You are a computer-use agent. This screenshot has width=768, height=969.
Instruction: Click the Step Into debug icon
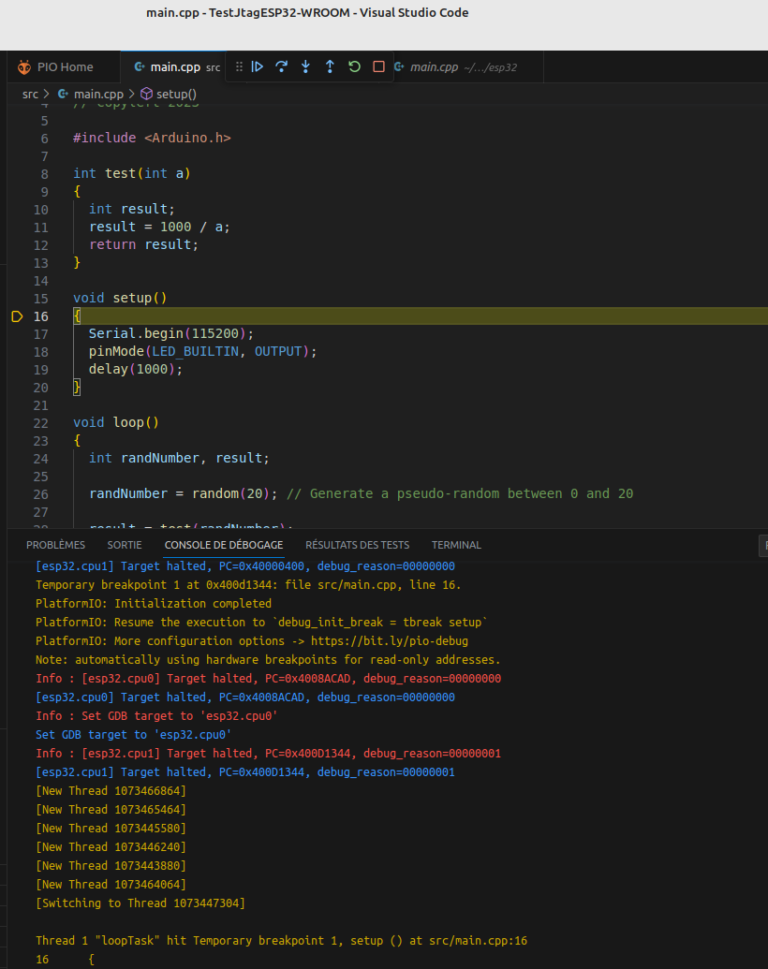pyautogui.click(x=306, y=67)
